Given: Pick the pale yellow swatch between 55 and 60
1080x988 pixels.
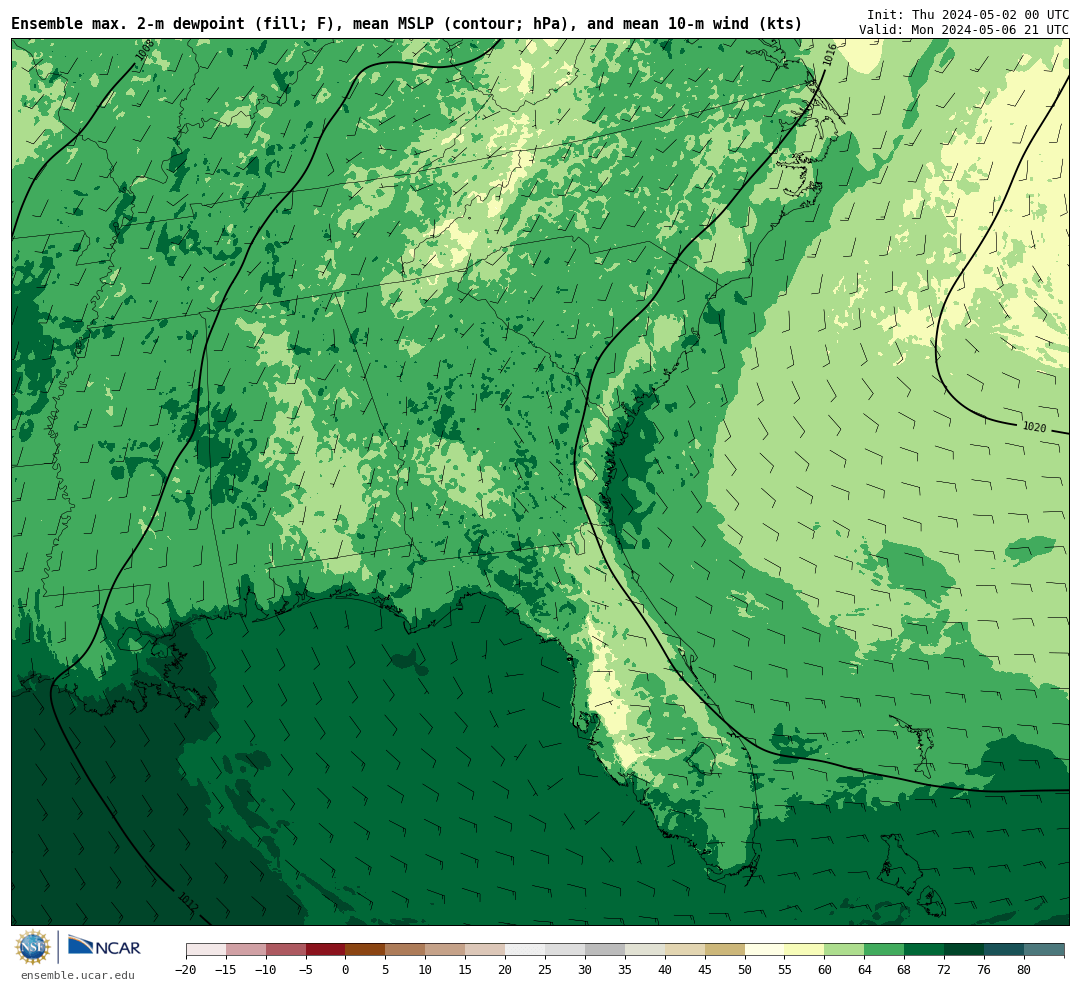Looking at the screenshot, I should click(805, 949).
